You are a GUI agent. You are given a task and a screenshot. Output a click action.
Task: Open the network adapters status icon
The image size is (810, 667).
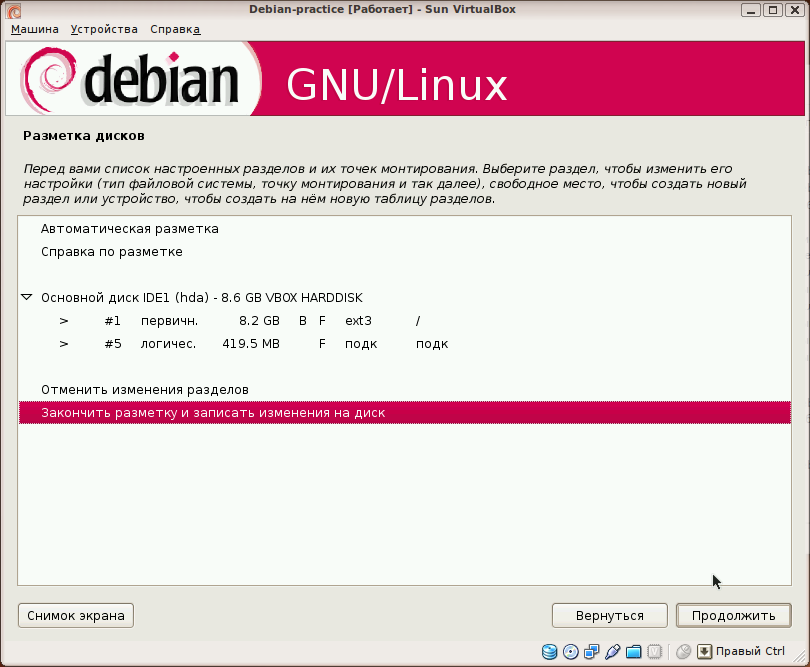coord(591,652)
